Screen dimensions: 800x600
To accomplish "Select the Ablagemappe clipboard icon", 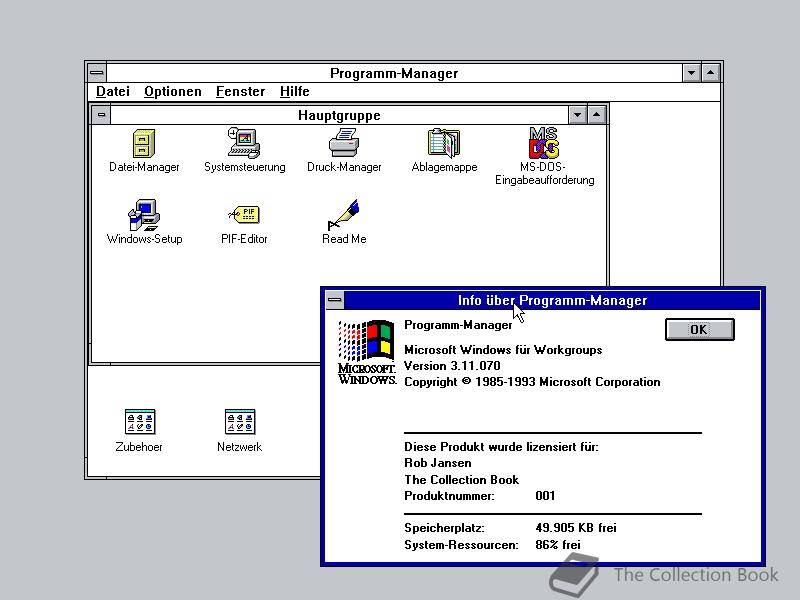I will [x=444, y=143].
